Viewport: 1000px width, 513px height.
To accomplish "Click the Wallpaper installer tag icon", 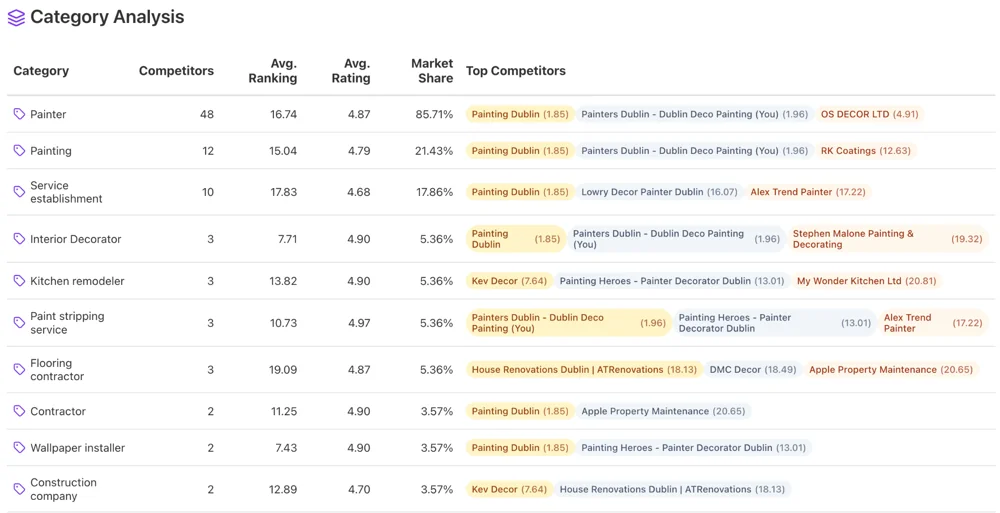I will click(x=19, y=448).
